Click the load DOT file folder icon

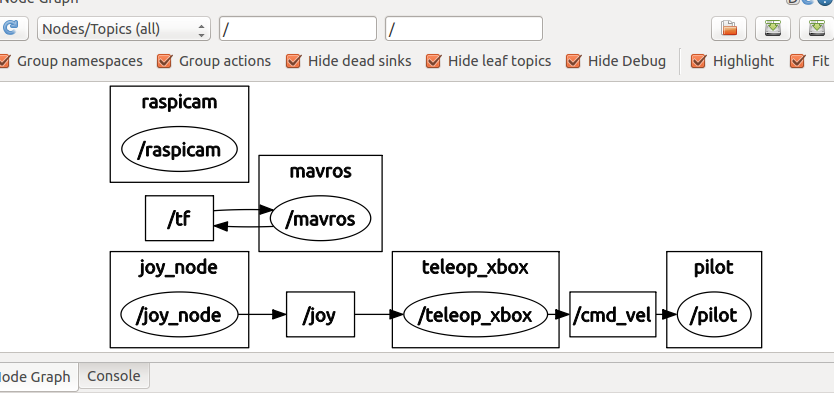[729, 28]
